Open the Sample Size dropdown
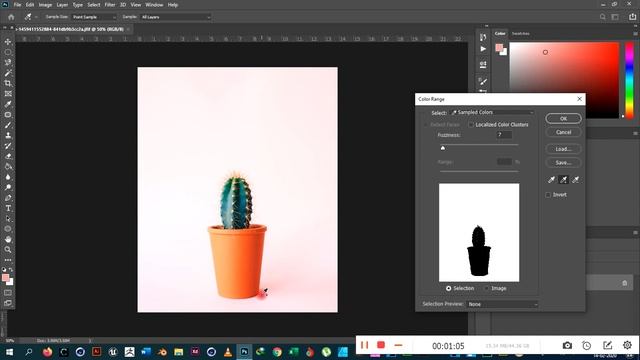The width and height of the screenshot is (640, 360). (x=94, y=17)
